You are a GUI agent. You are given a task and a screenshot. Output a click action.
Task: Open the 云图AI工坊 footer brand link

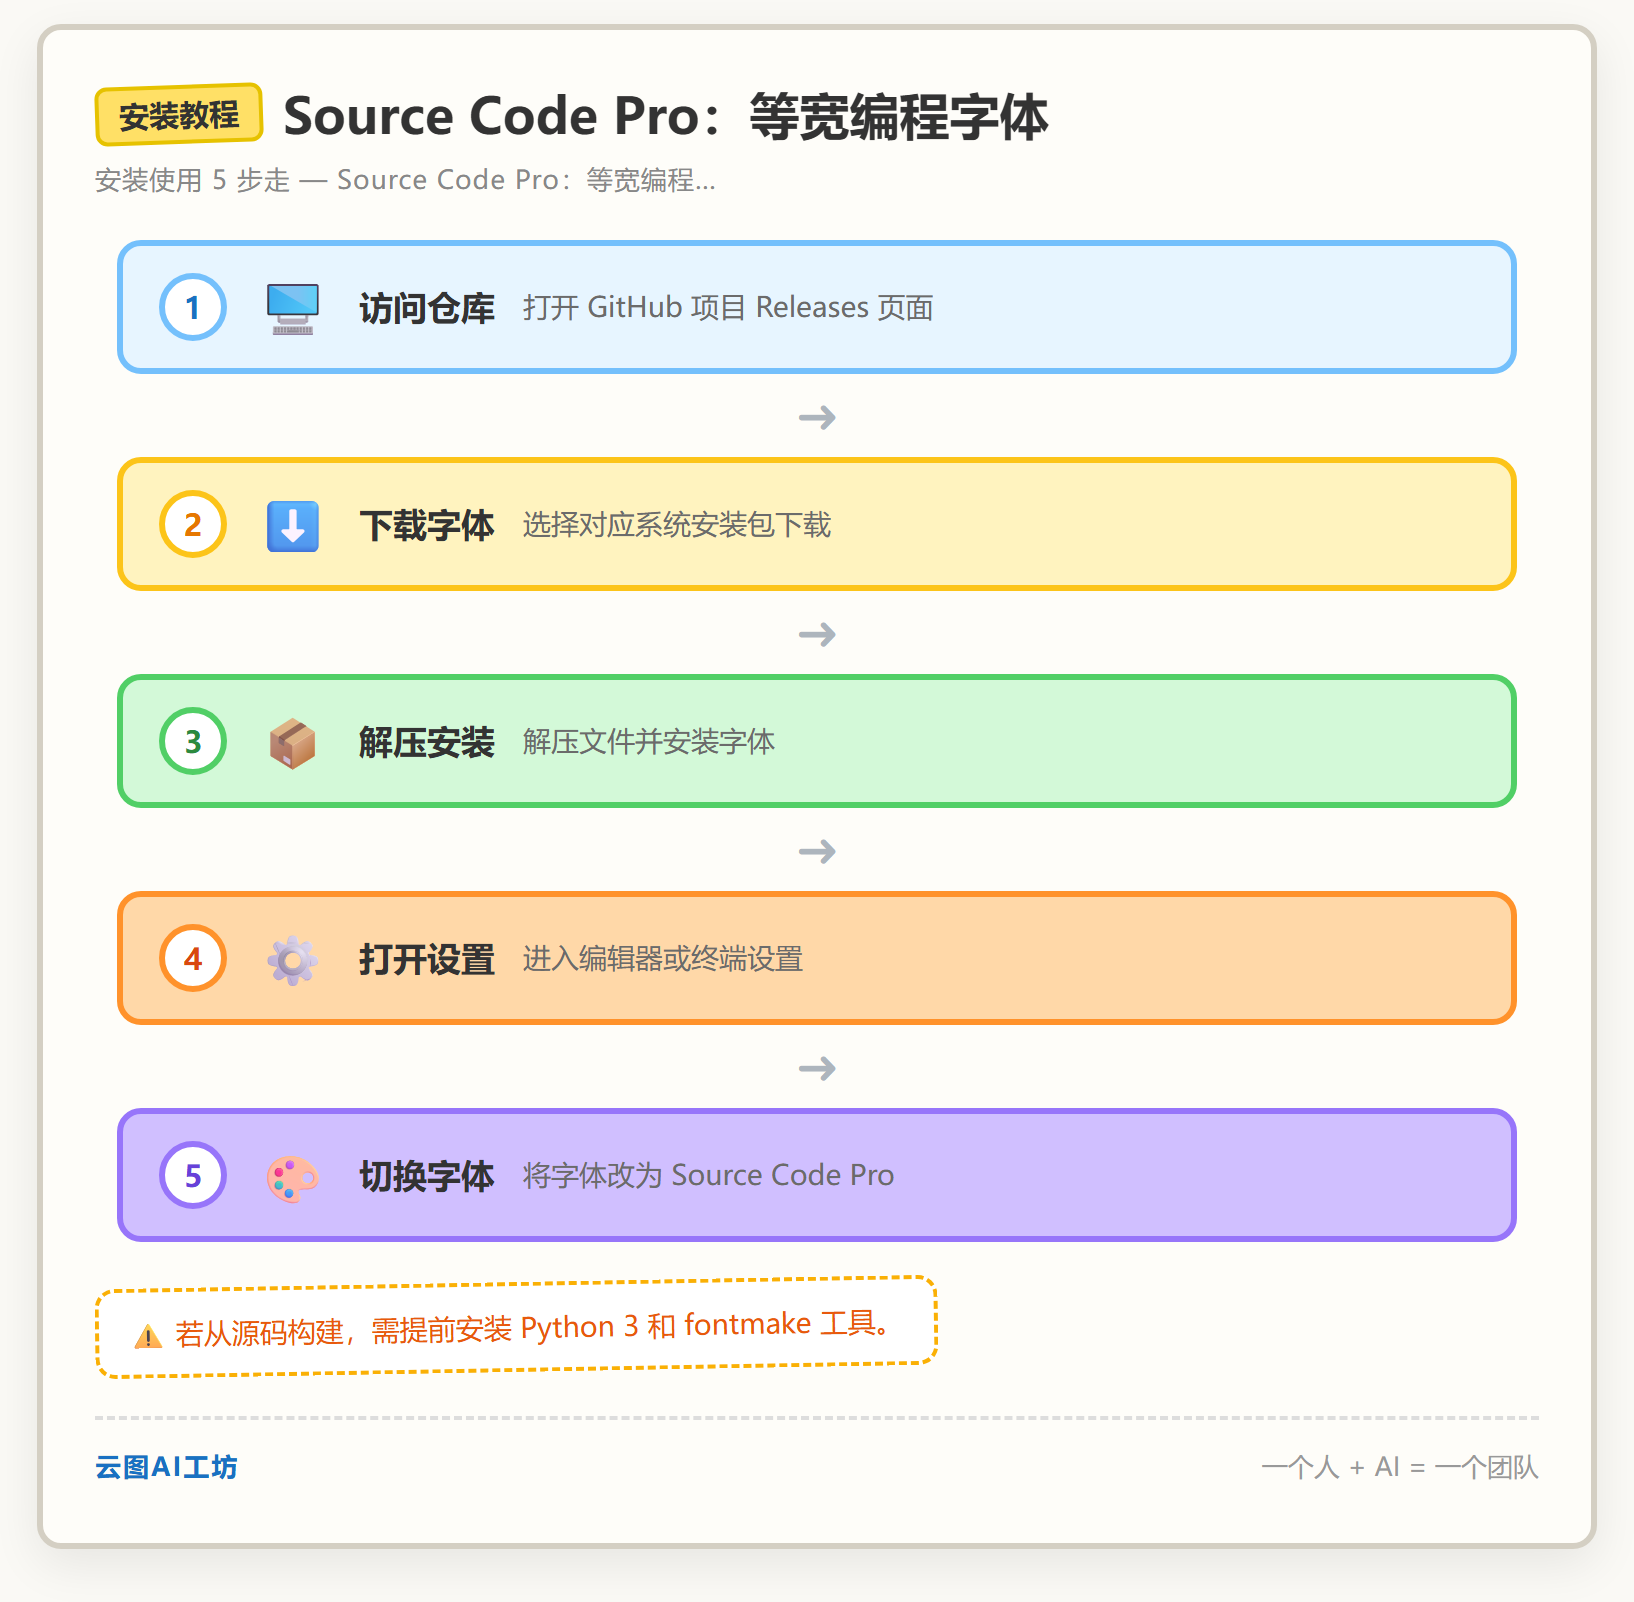(x=166, y=1467)
